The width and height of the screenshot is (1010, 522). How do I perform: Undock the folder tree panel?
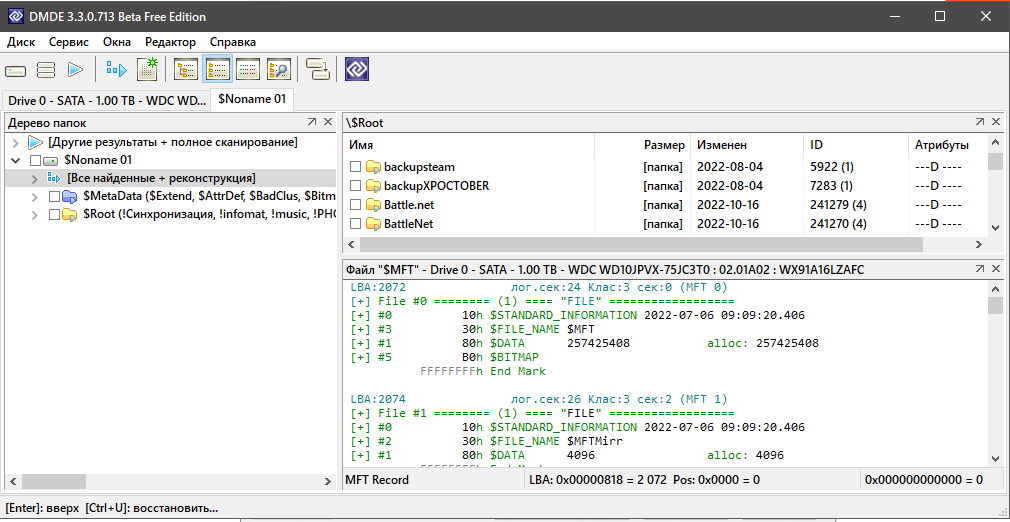311,122
